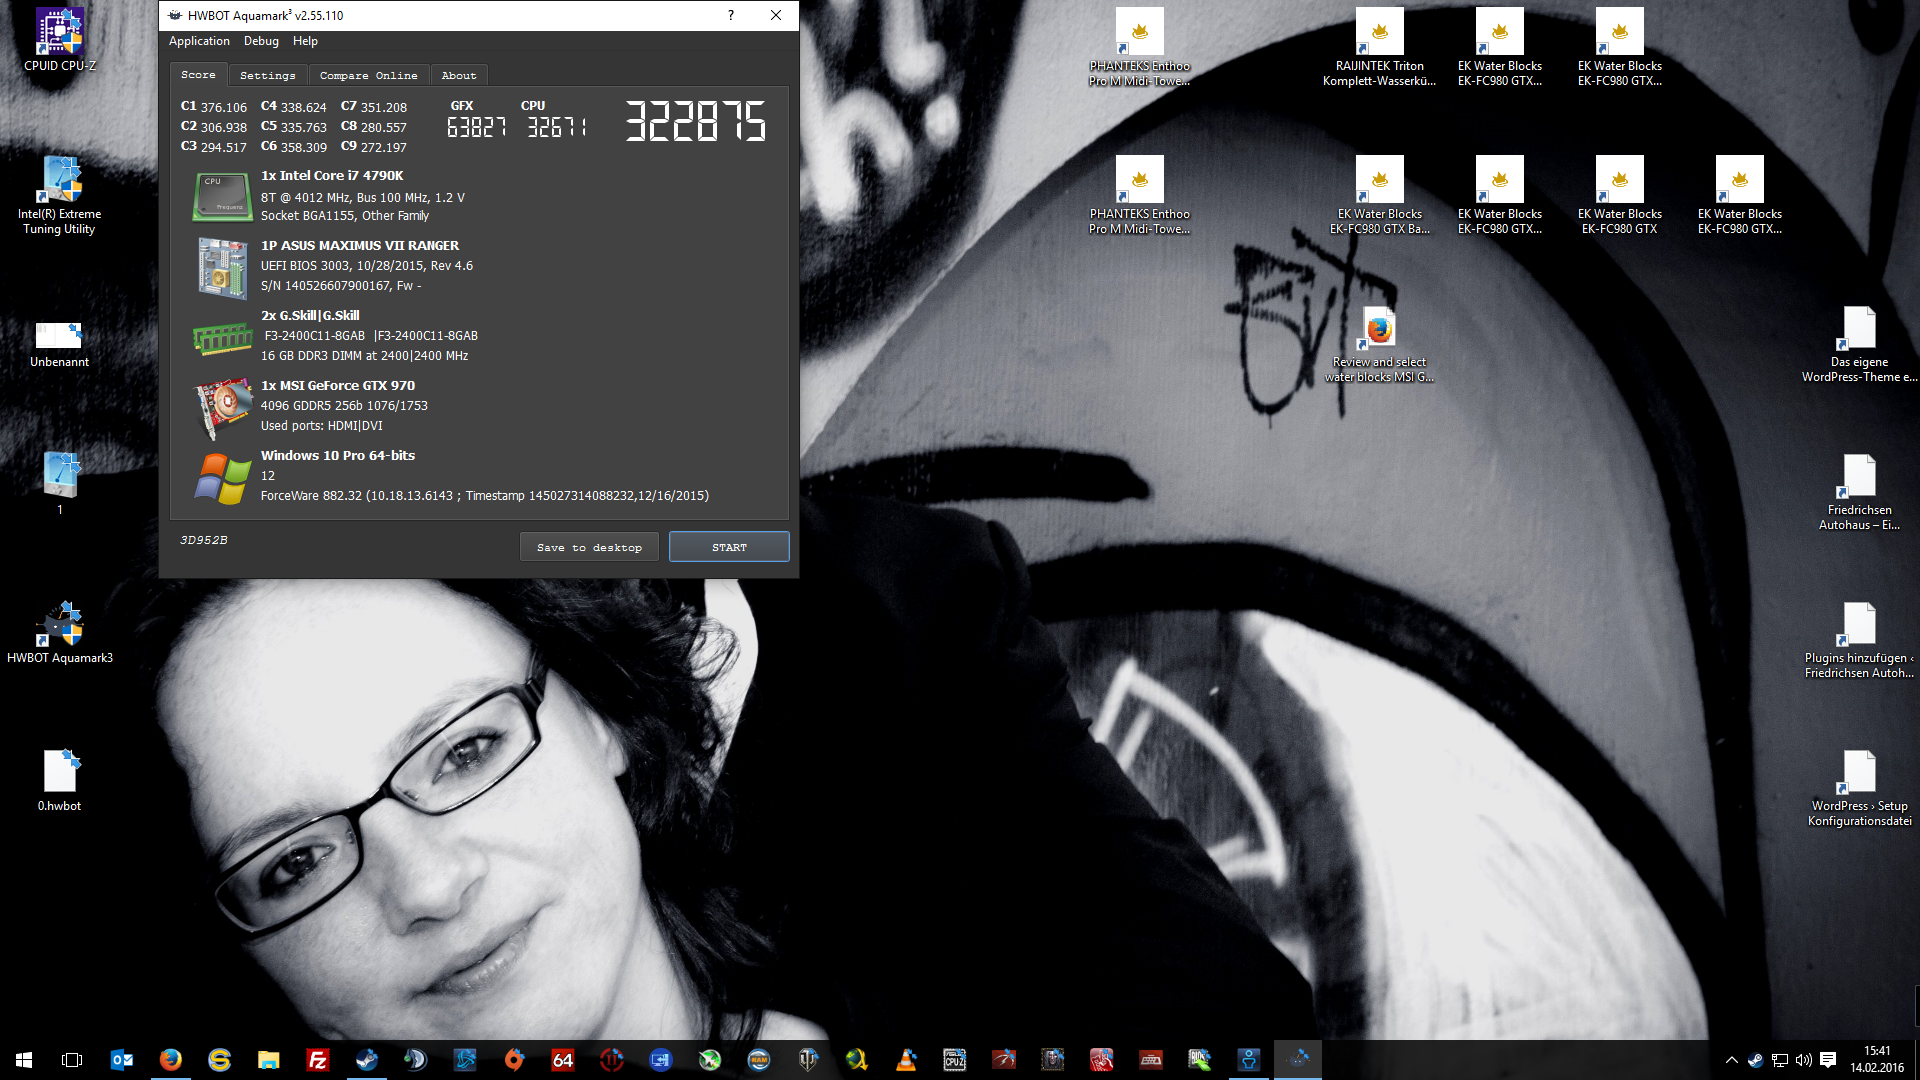Select RAIJINTEK Triton desktop shortcut

coord(1380,47)
